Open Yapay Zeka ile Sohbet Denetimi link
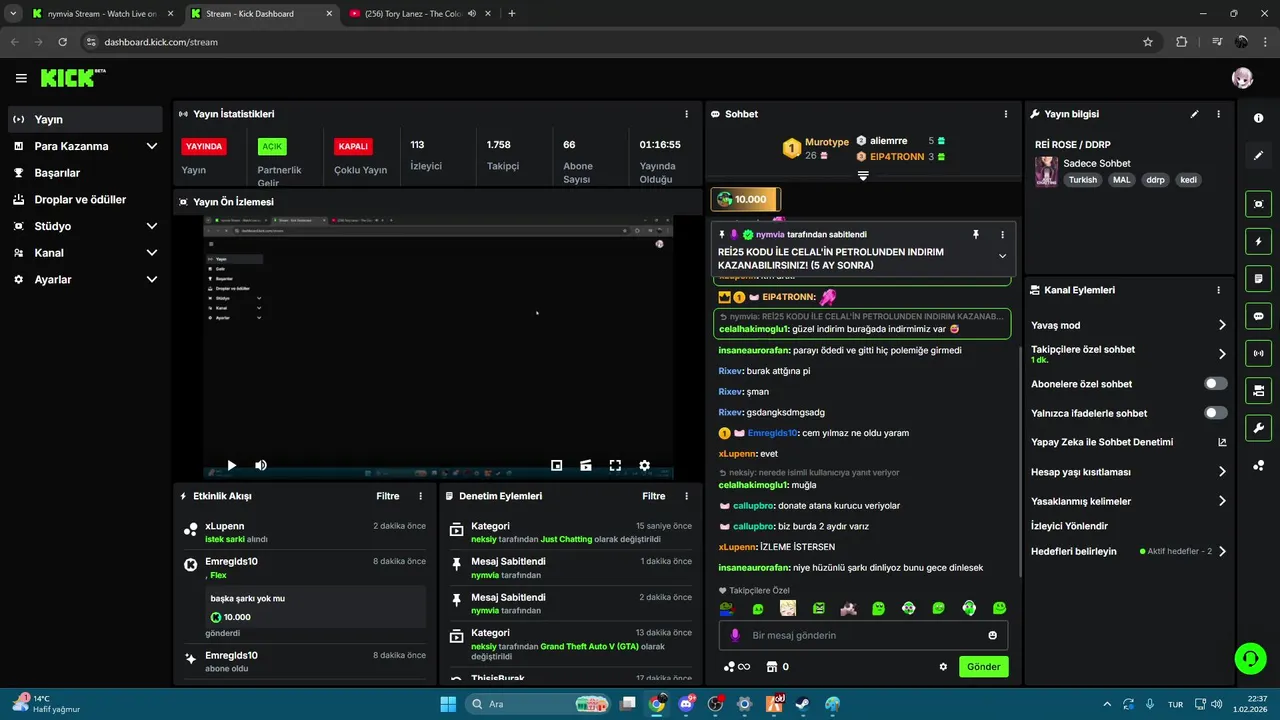The height and width of the screenshot is (720, 1280). [x=1129, y=442]
